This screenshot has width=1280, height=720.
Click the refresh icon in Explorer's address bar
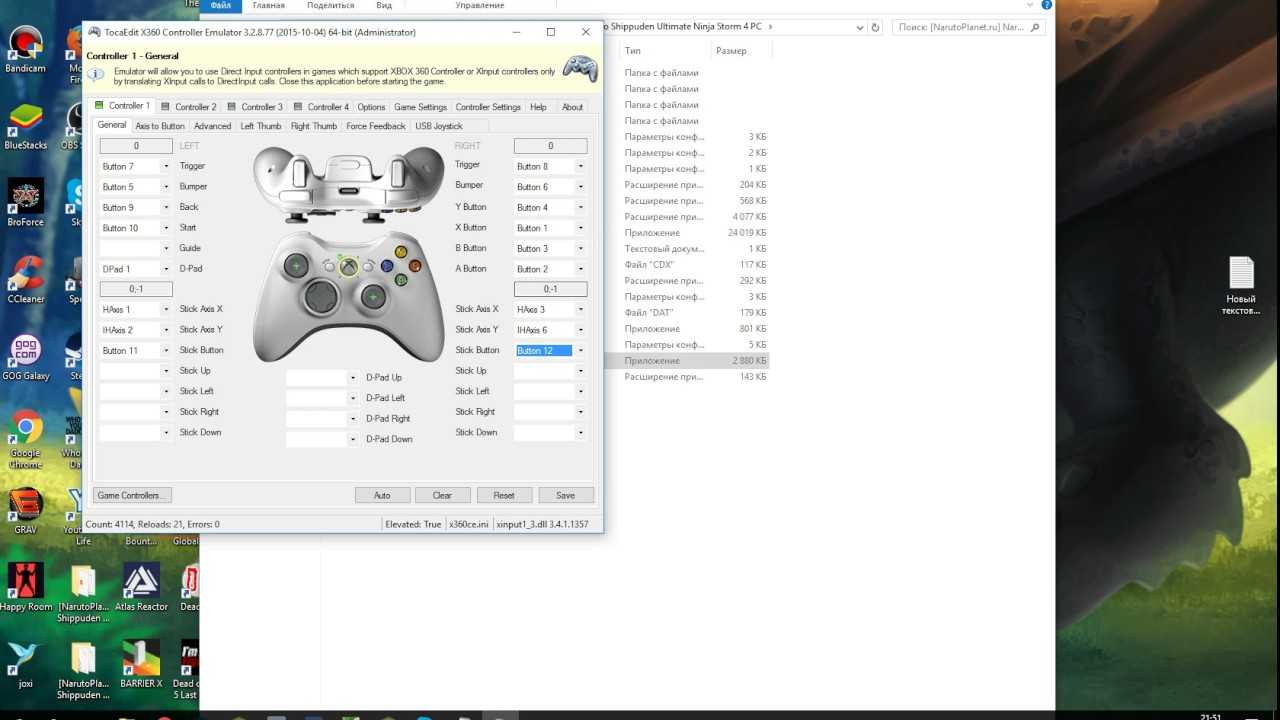pos(876,28)
